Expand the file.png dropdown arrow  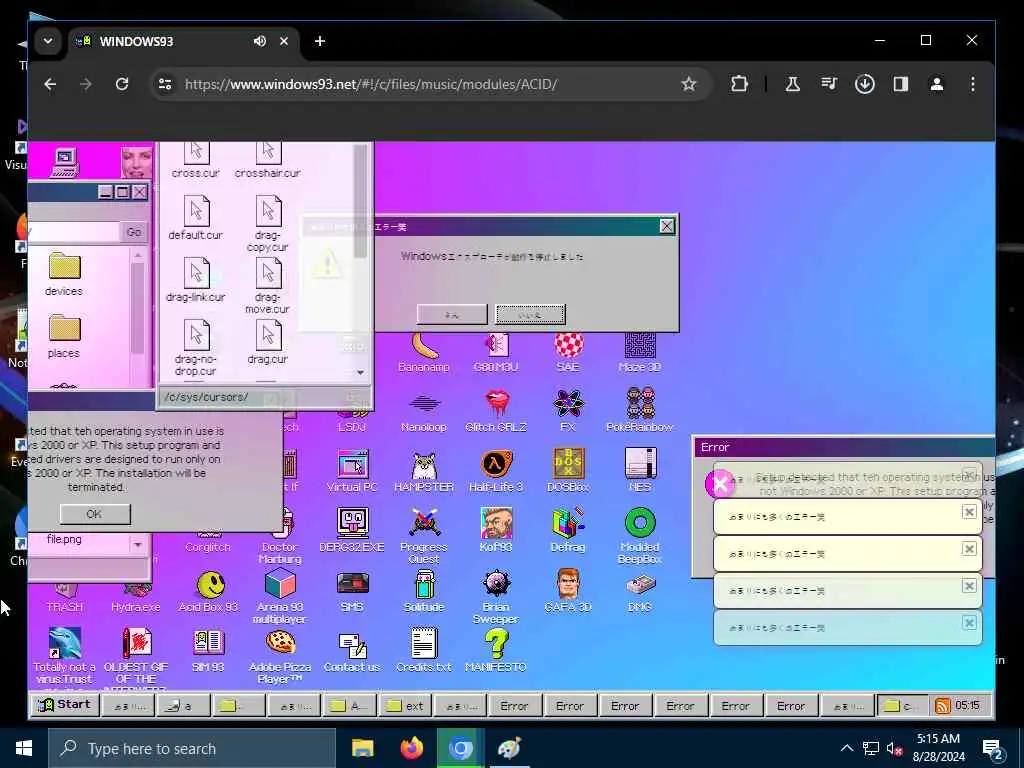click(138, 544)
